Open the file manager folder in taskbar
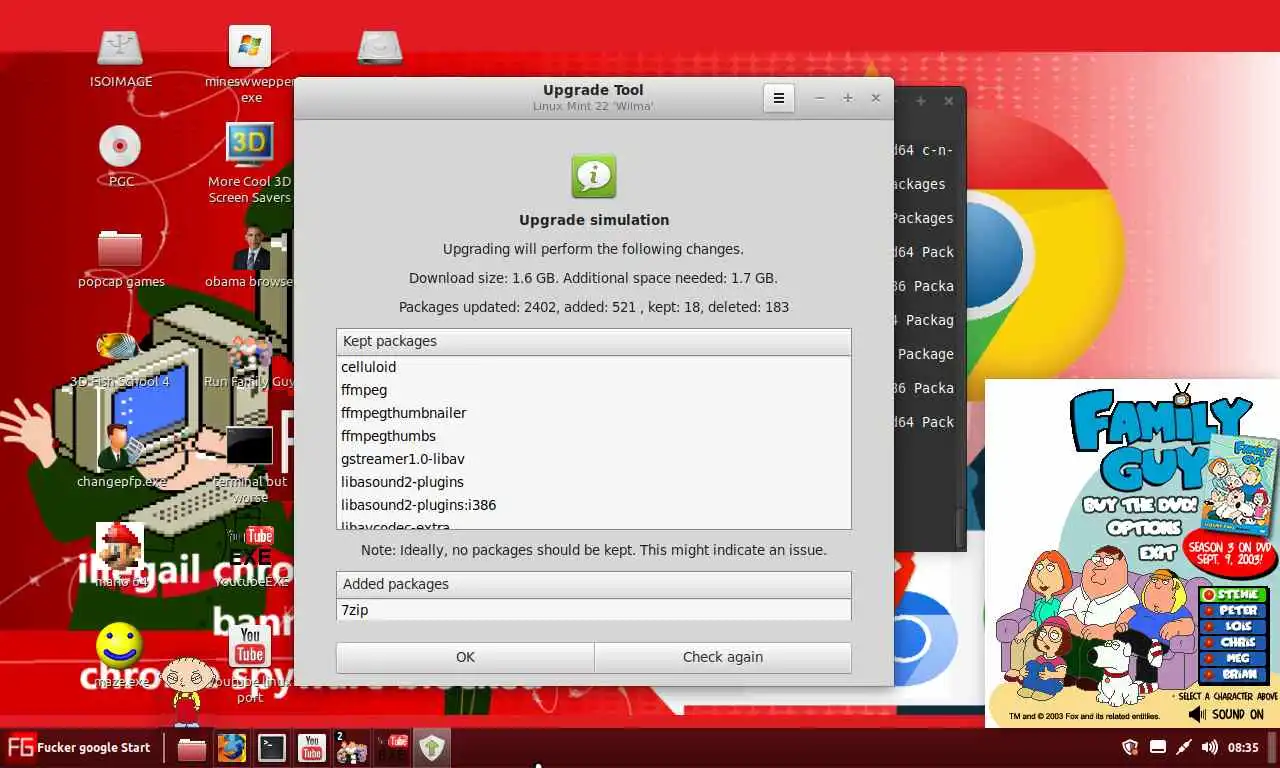 [x=191, y=748]
